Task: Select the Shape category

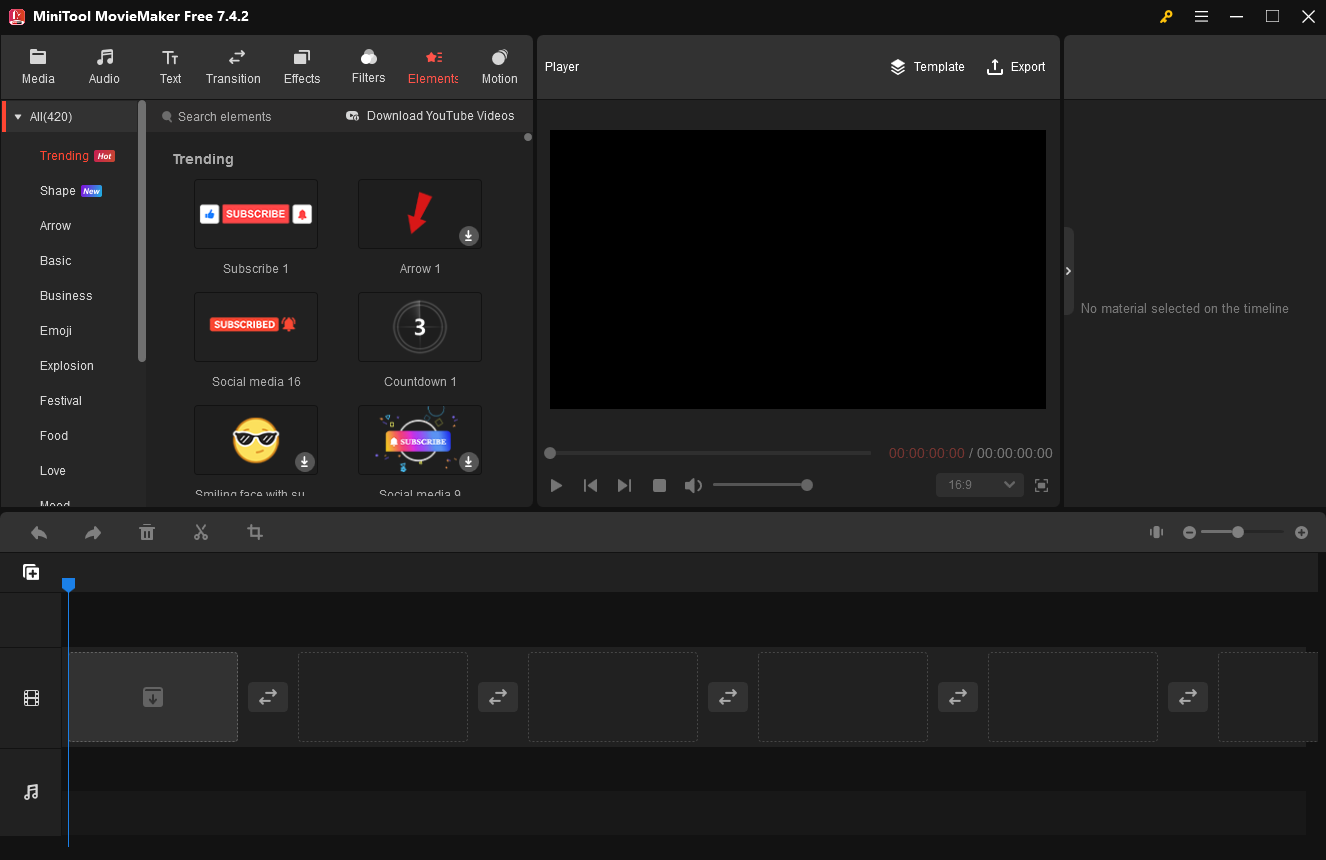Action: [58, 191]
